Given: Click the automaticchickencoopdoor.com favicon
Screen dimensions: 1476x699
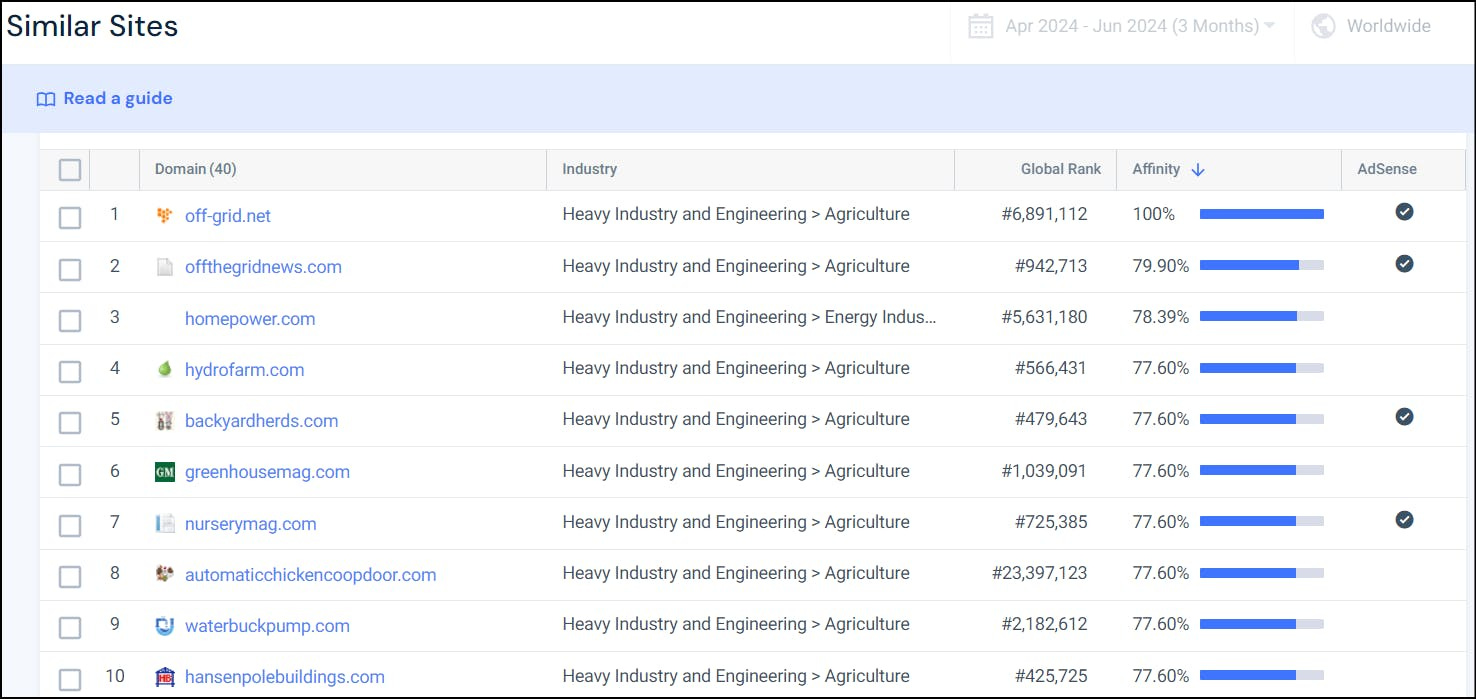Looking at the screenshot, I should click(x=165, y=574).
